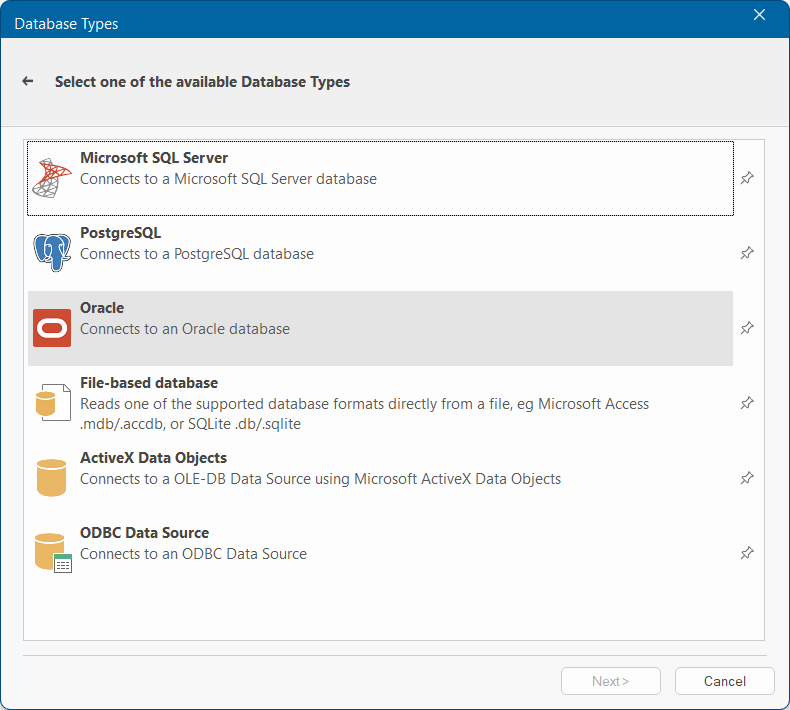This screenshot has height=710, width=790.
Task: Select the PostgreSQL elephant icon
Action: click(52, 252)
